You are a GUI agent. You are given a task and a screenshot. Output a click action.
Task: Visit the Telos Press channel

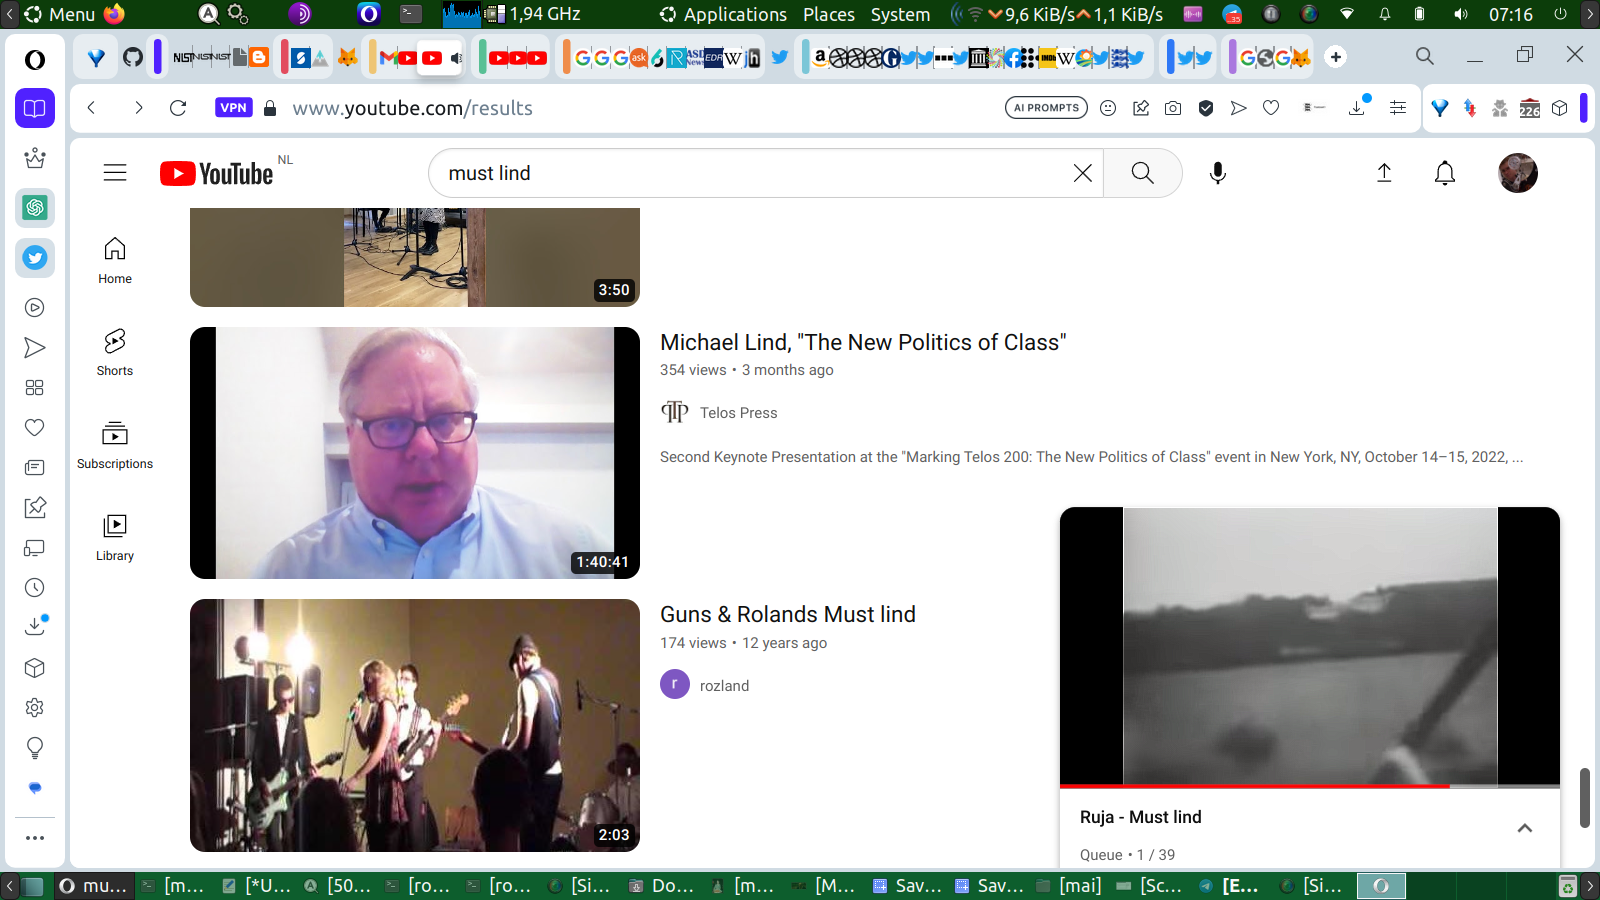coord(738,413)
